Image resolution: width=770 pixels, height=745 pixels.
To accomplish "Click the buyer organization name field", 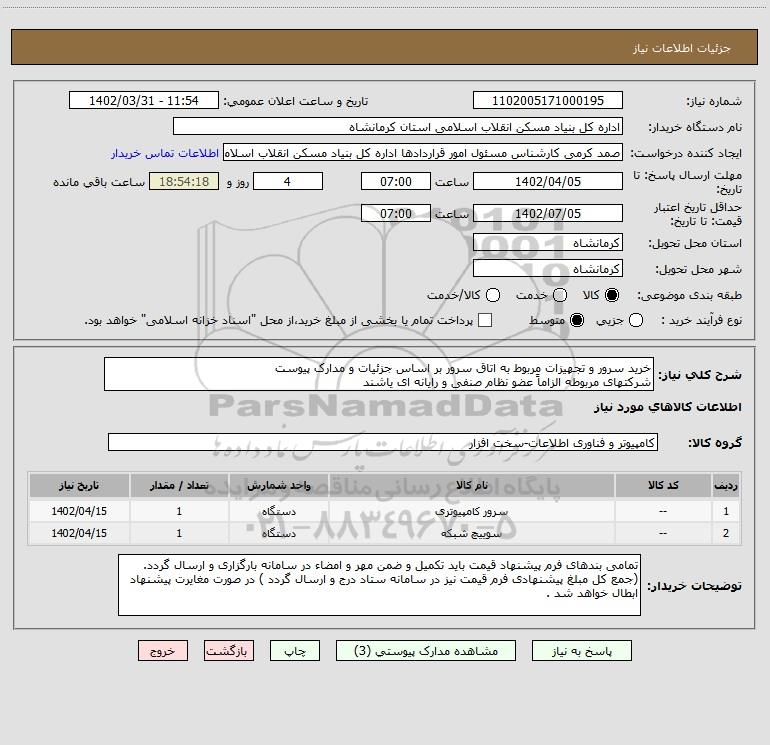I will [x=398, y=127].
